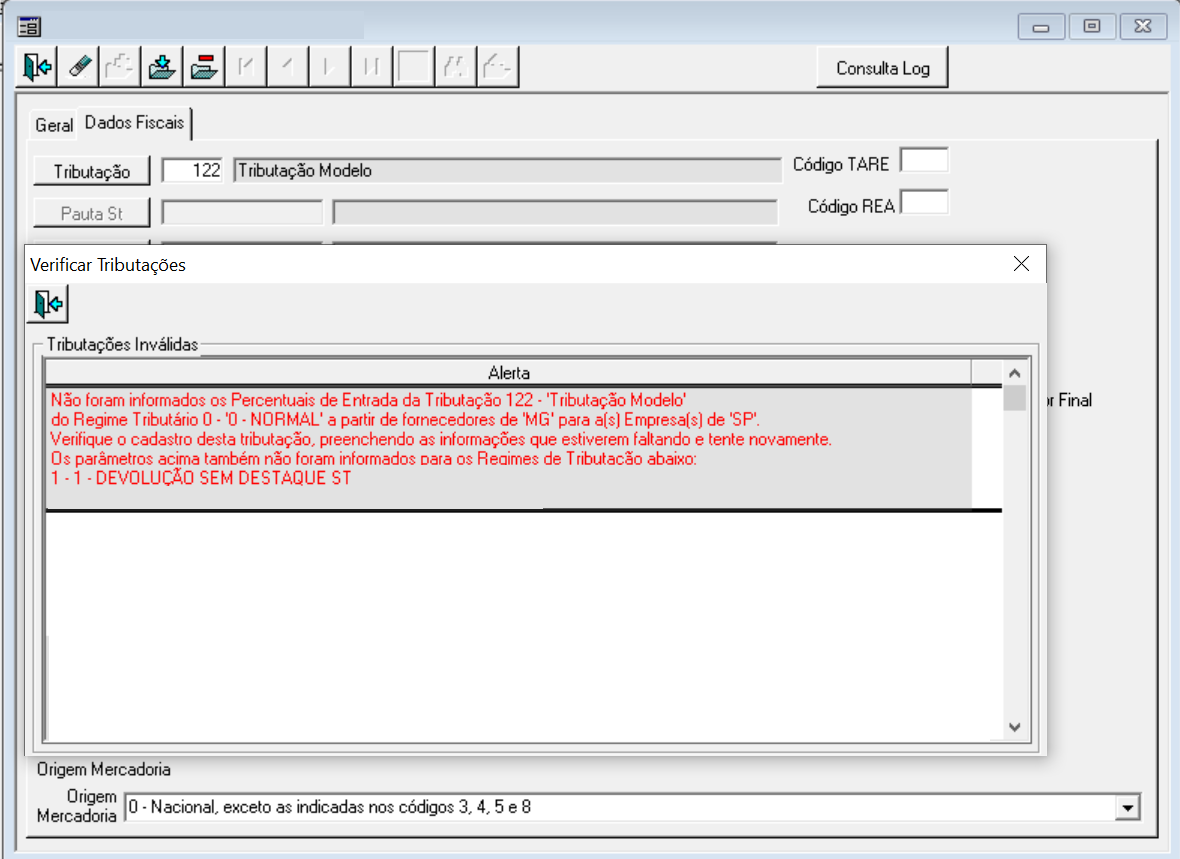Click the Pauta St description field

click(x=555, y=212)
